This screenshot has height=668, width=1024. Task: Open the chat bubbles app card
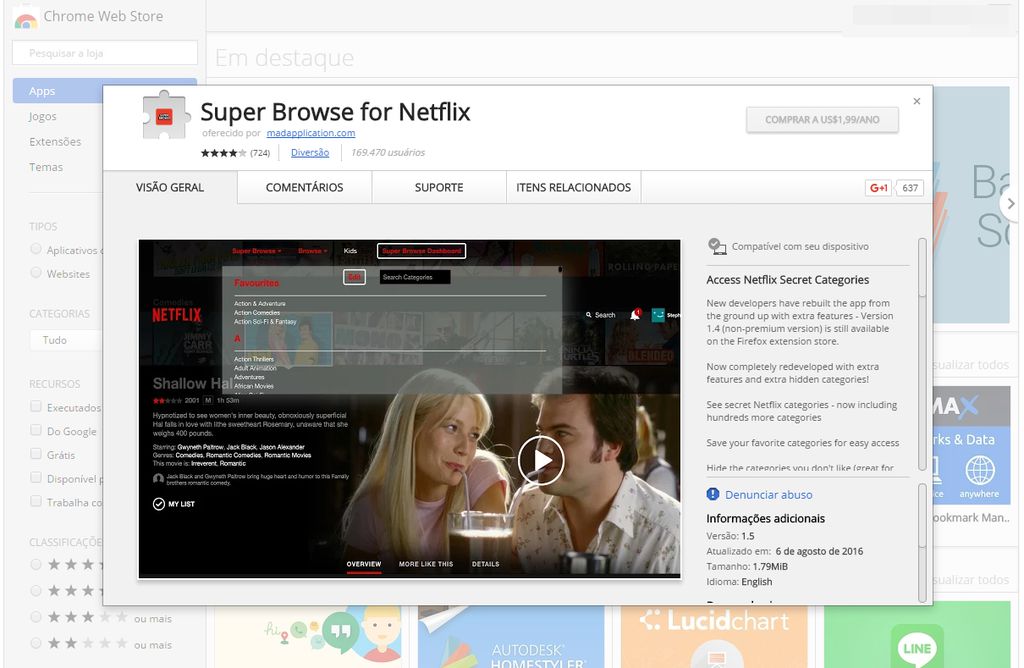308,636
